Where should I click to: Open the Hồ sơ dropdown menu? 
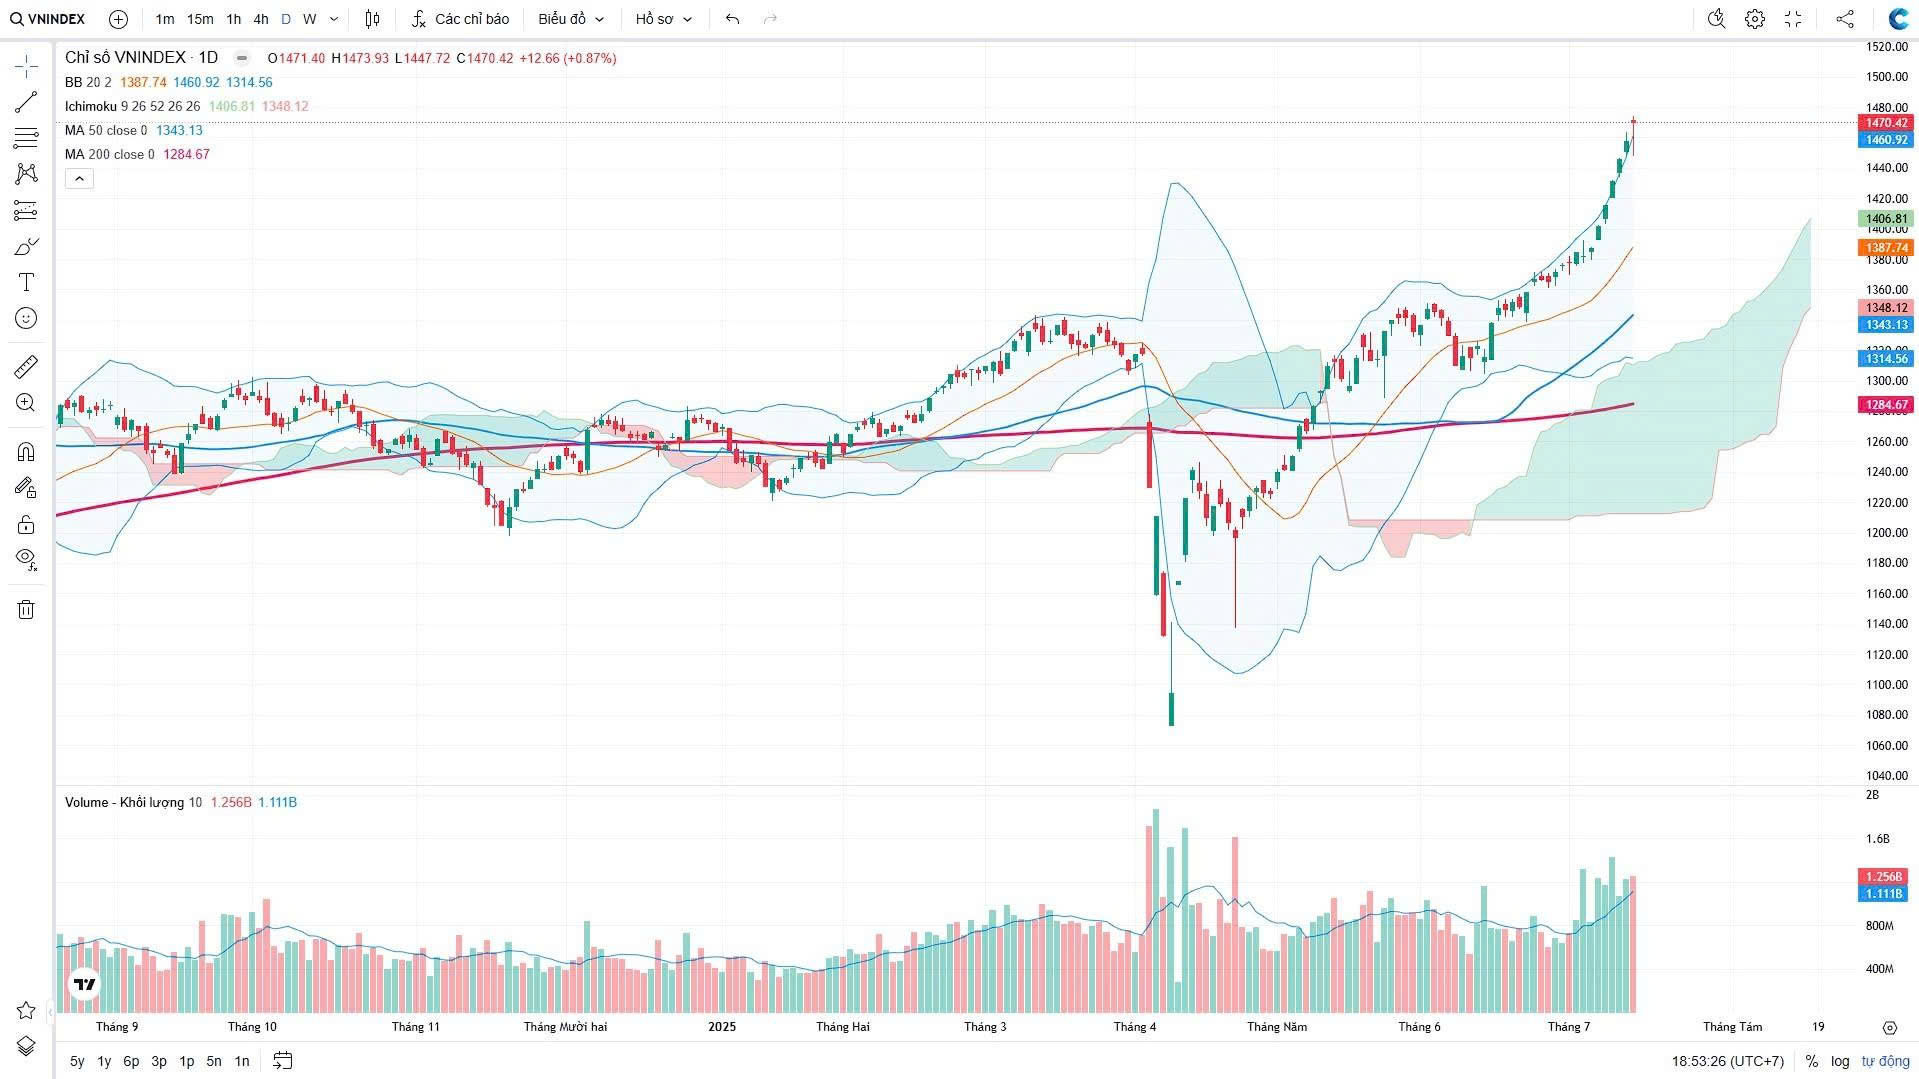click(x=664, y=19)
